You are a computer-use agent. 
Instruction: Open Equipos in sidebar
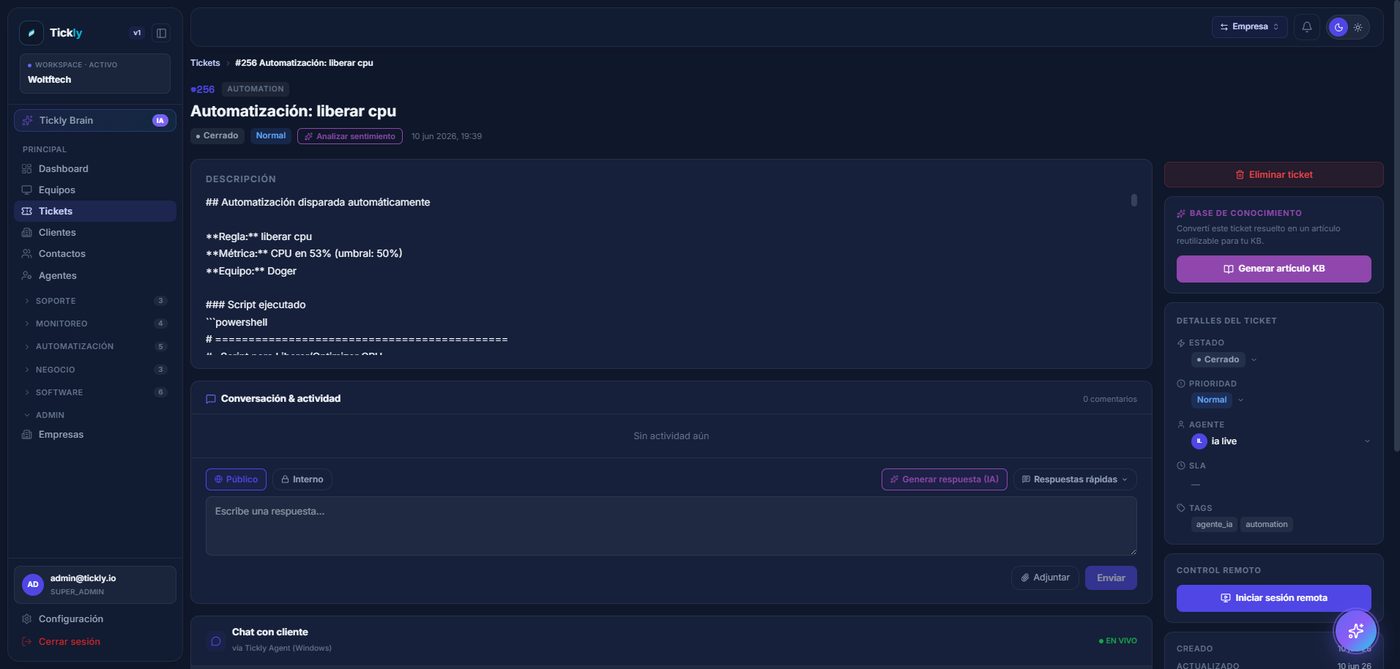(95, 190)
